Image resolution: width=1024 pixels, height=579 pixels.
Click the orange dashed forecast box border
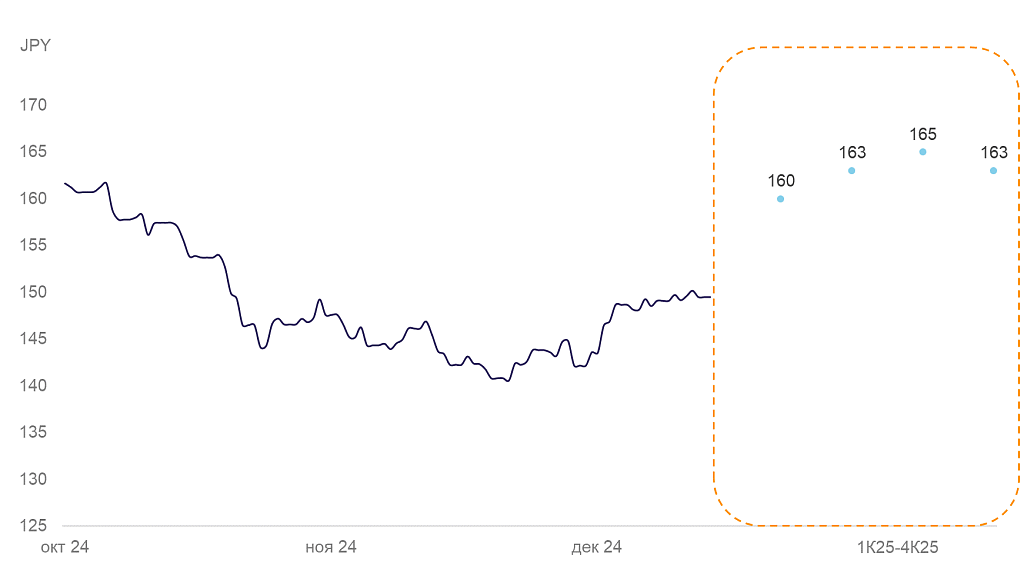tap(714, 300)
